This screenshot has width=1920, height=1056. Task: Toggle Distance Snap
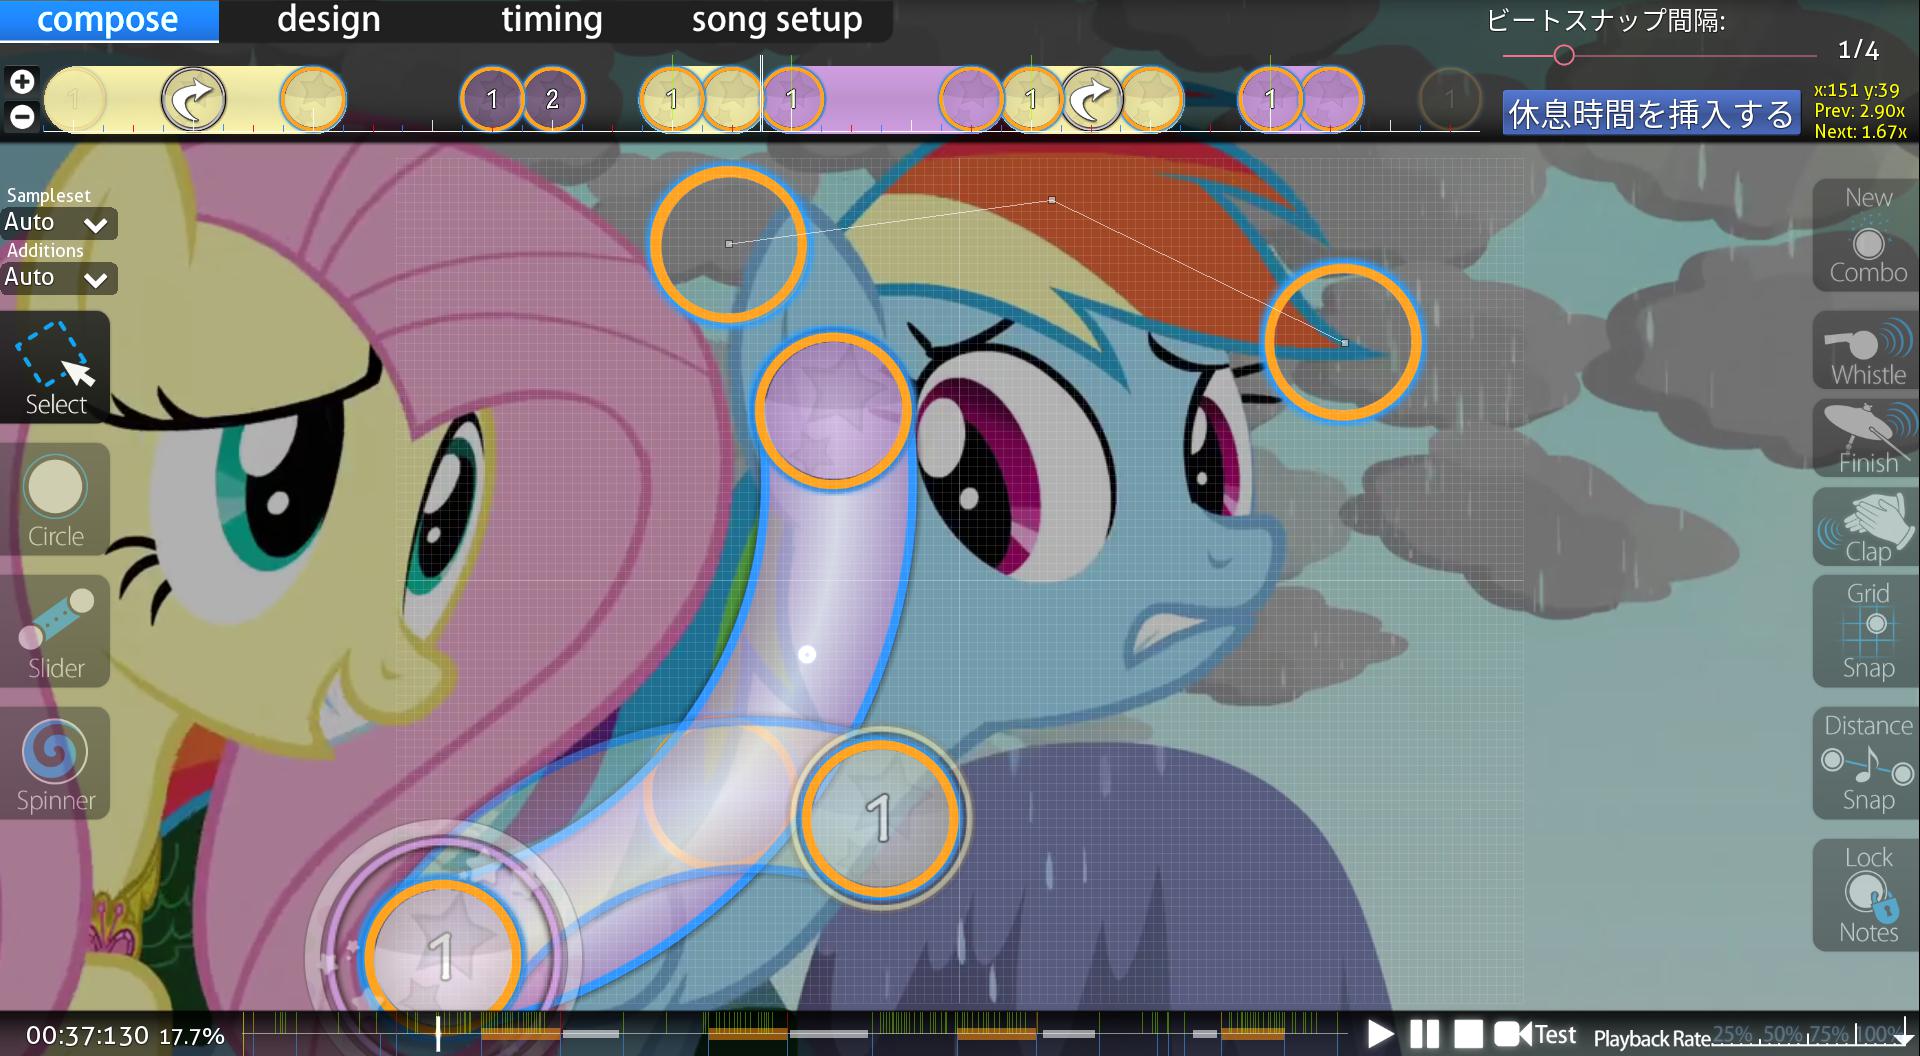tap(1867, 763)
